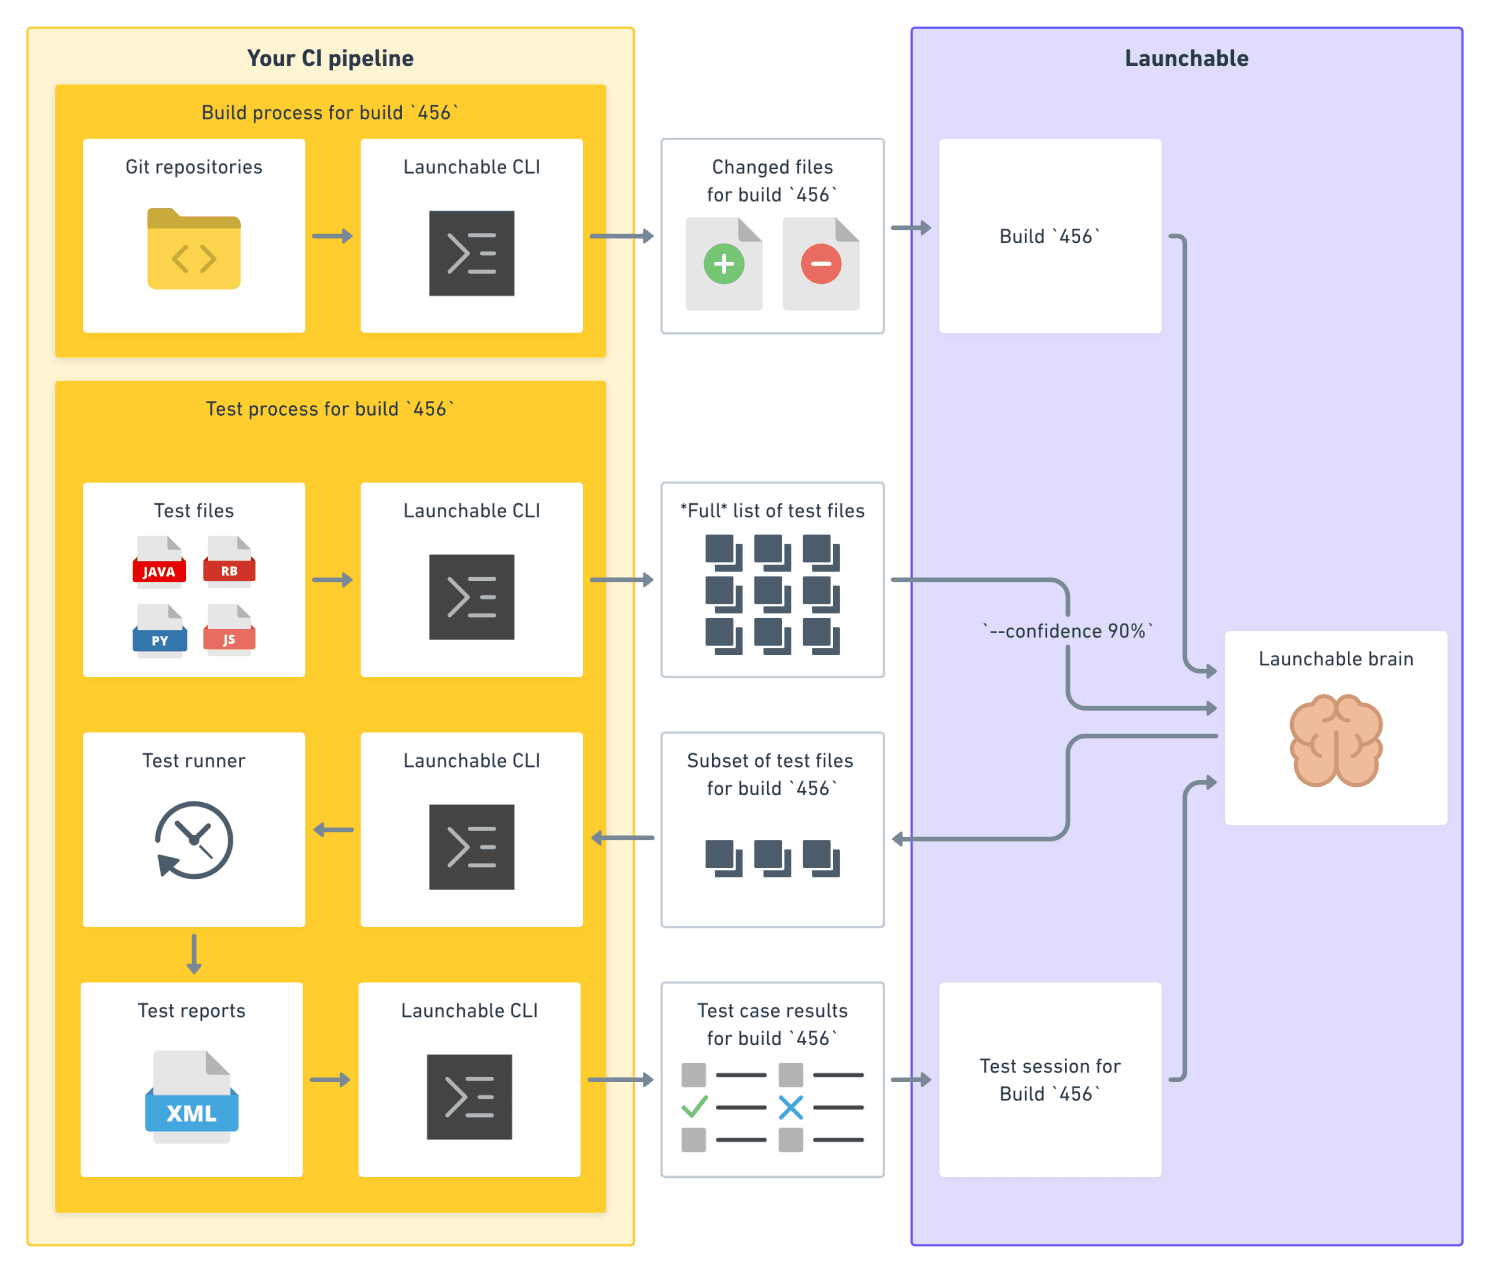Click the full test files grid icon
Viewport: 1490px width, 1273px height.
coord(772,594)
